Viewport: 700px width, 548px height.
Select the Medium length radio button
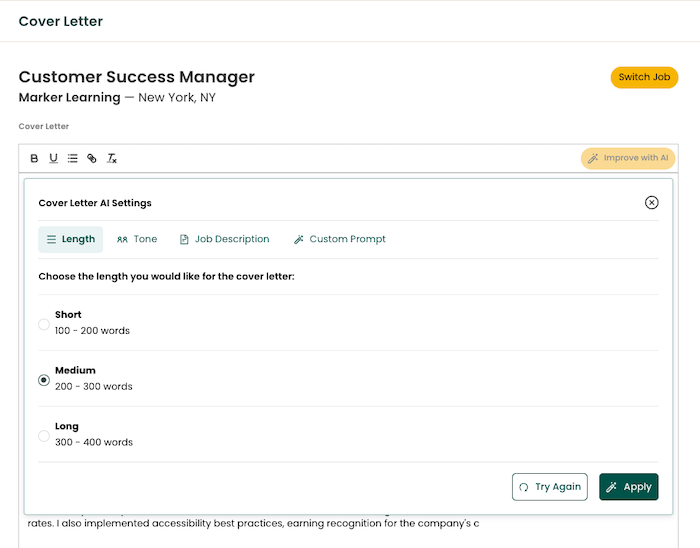click(x=44, y=380)
